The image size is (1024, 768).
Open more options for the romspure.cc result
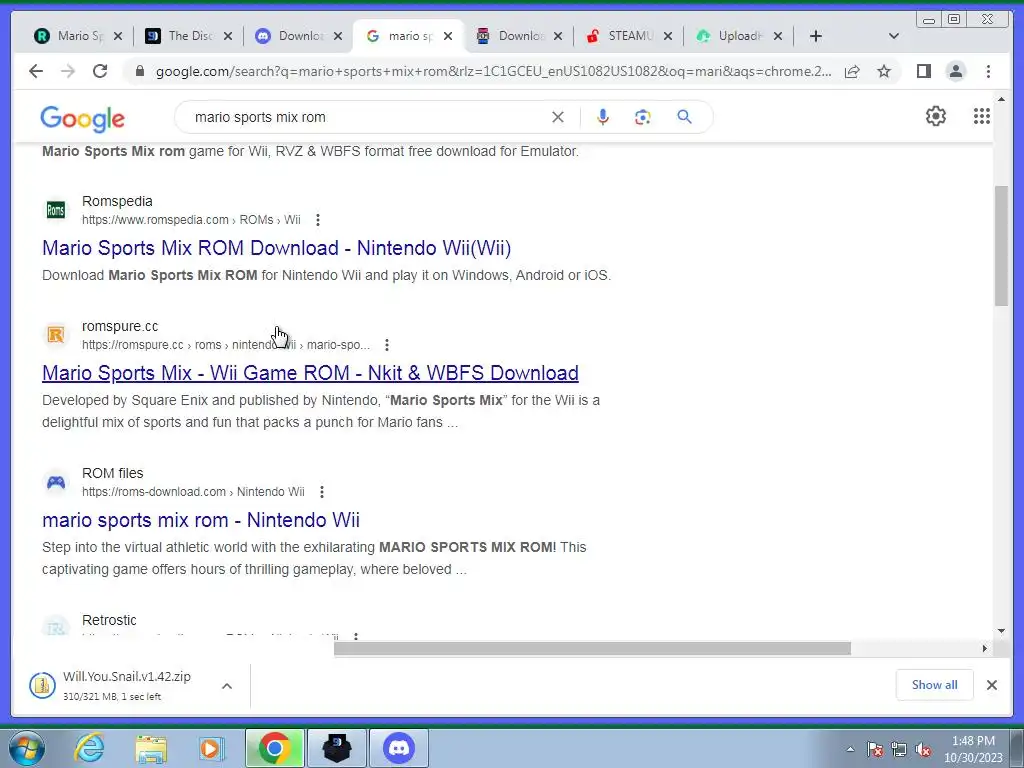tap(387, 345)
